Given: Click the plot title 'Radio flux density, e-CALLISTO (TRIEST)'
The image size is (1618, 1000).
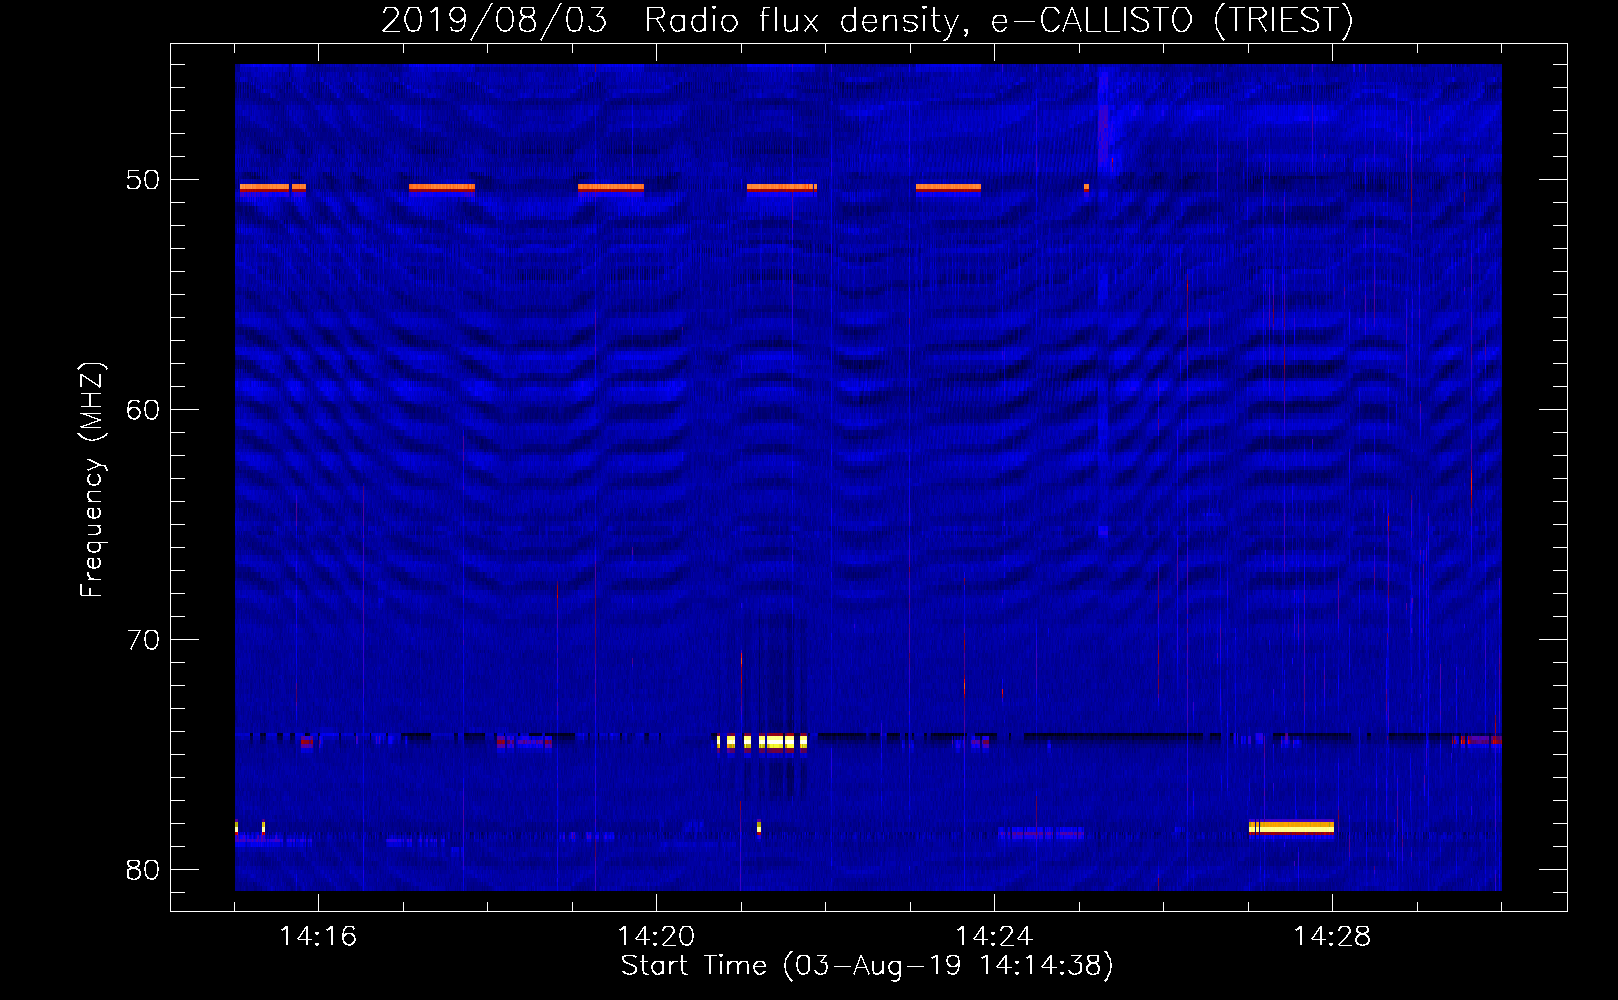Looking at the screenshot, I should coord(998,20).
